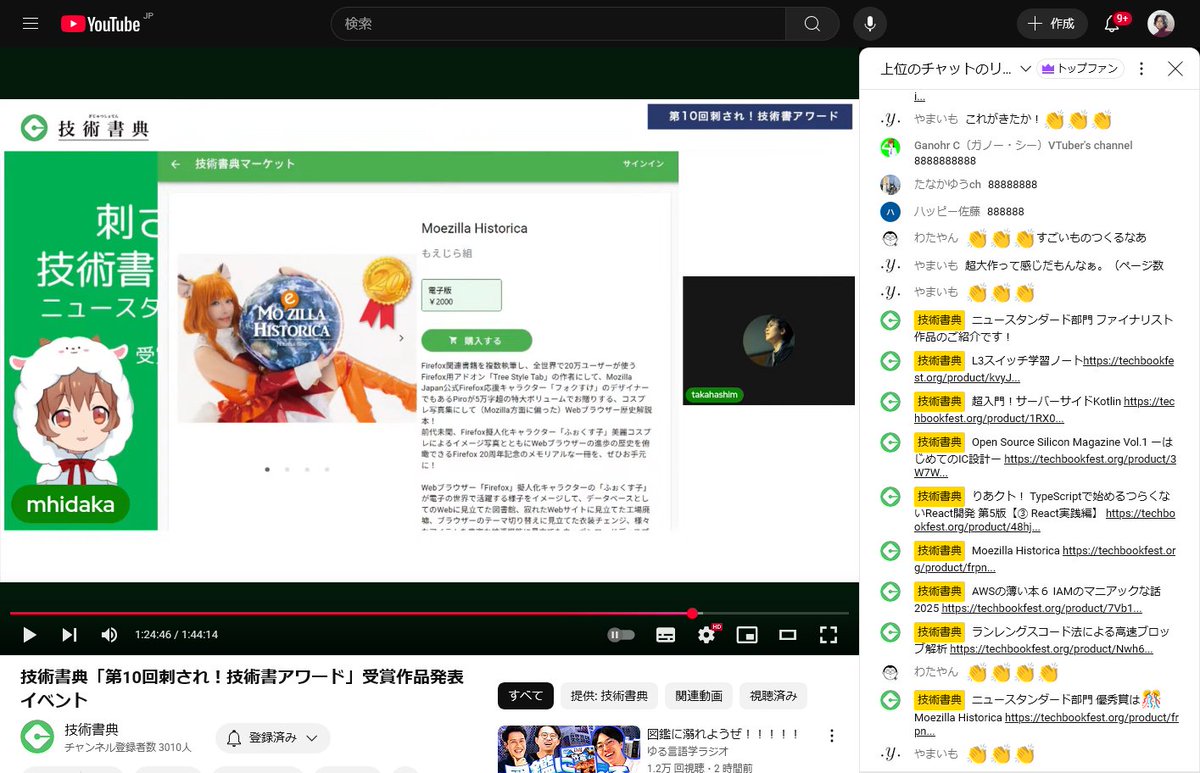Screen dimensions: 1200x773
Task: Select the 関連動画 filter chip
Action: click(x=699, y=696)
